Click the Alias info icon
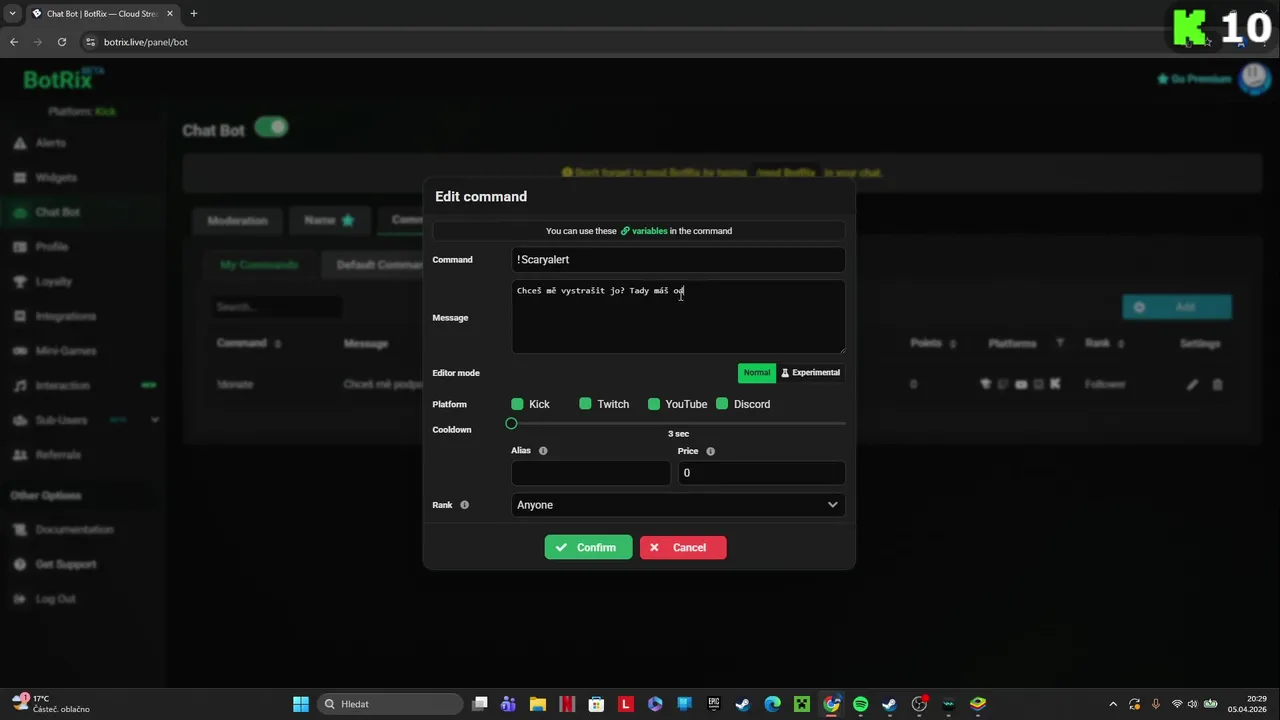 tap(543, 451)
